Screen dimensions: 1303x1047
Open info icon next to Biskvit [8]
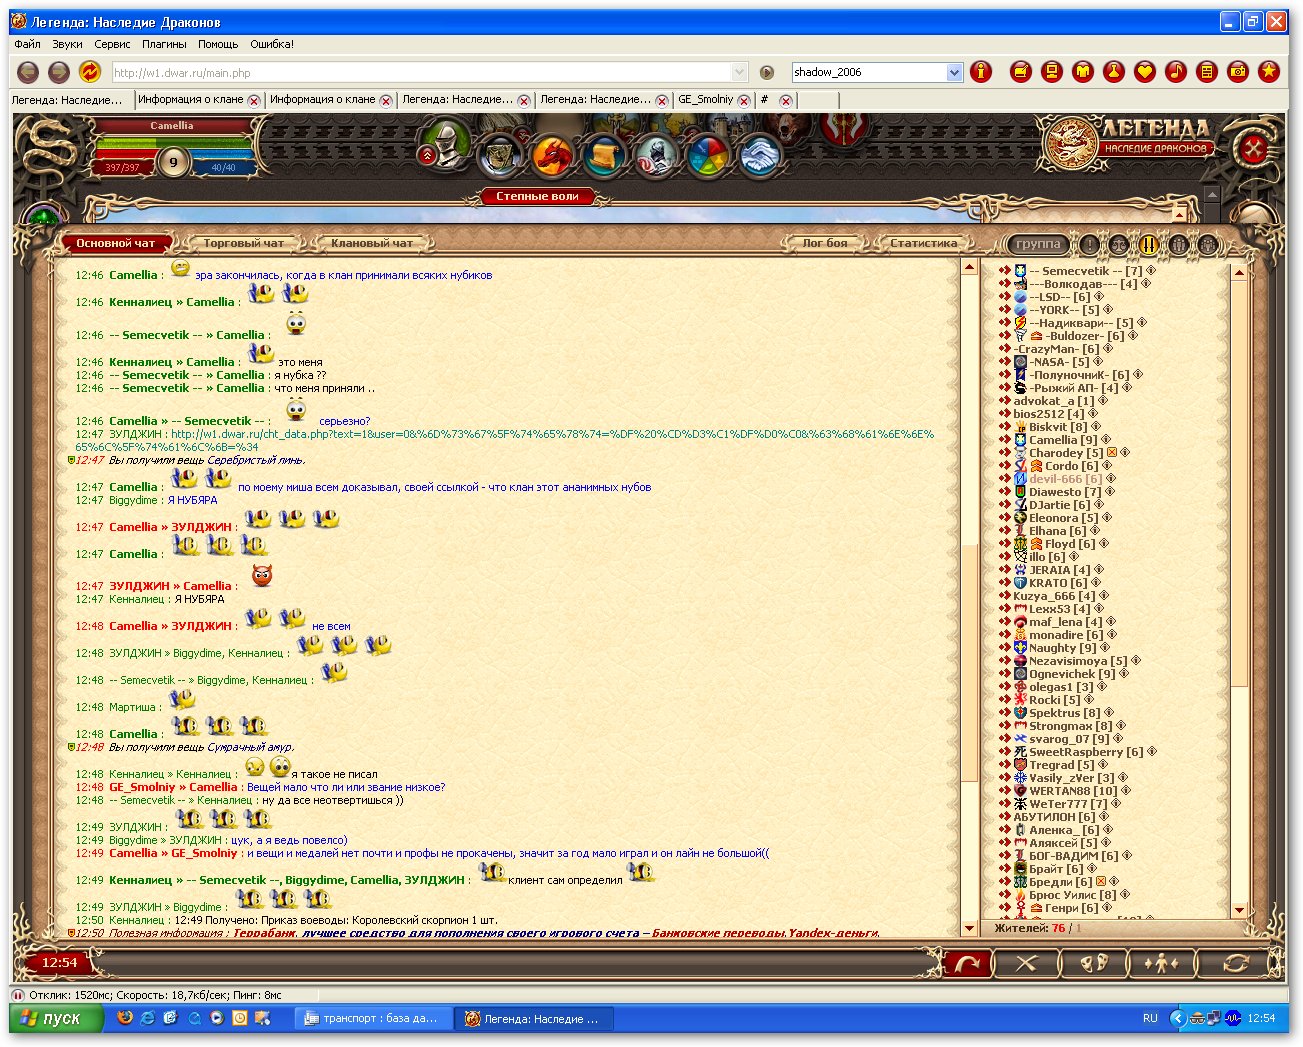[1096, 427]
